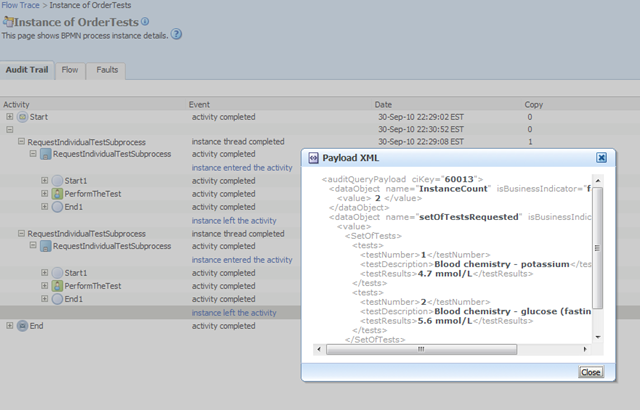Expand the bottom End activity row

click(x=9, y=326)
